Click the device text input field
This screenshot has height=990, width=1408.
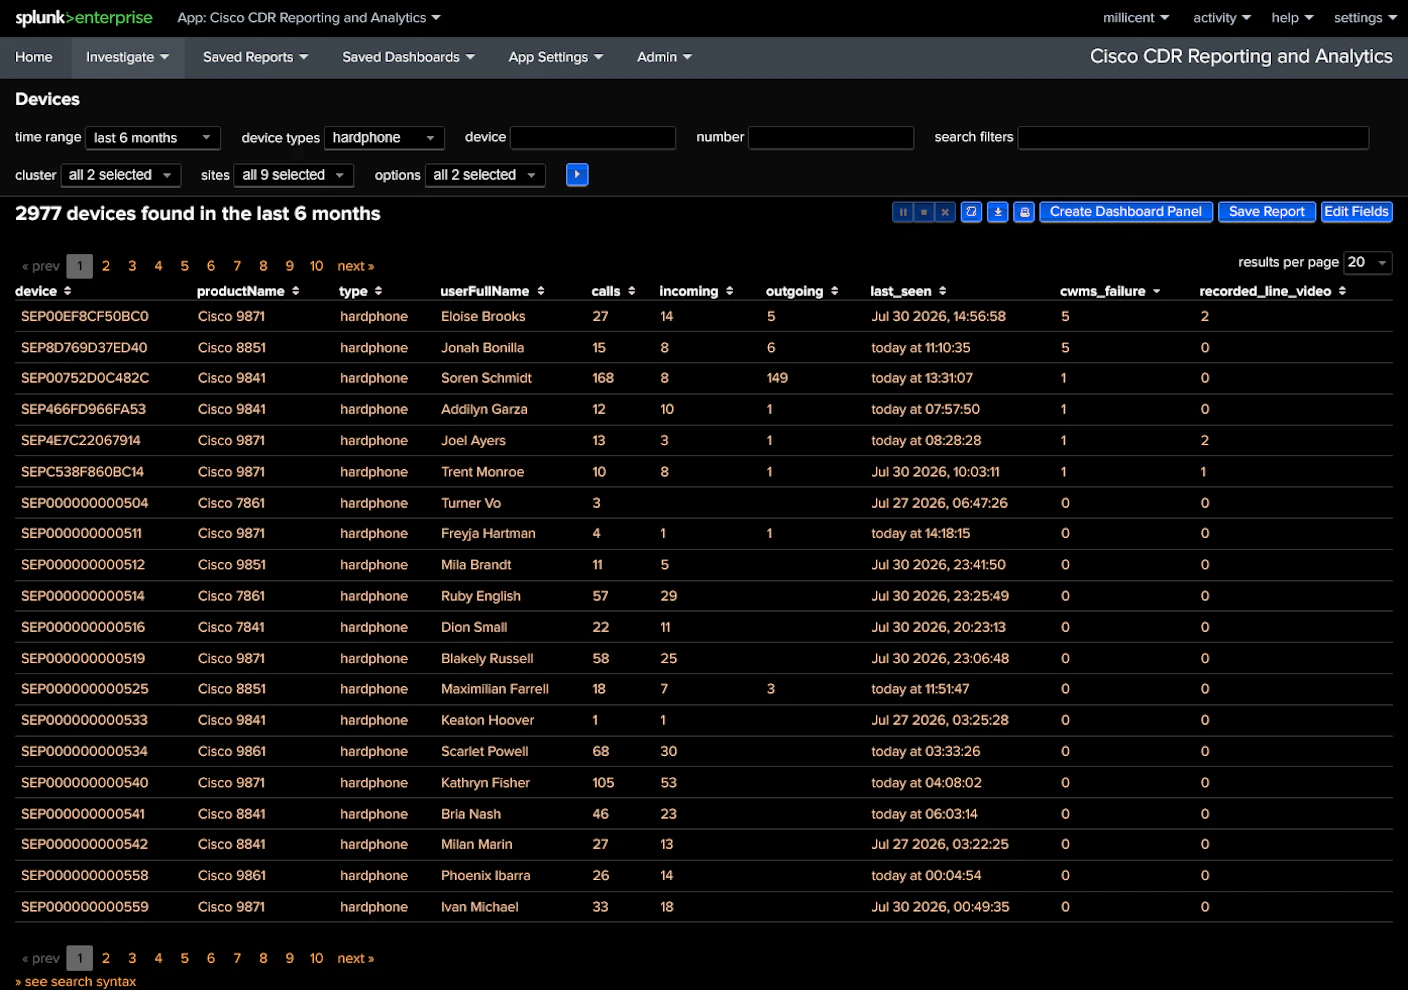click(593, 138)
